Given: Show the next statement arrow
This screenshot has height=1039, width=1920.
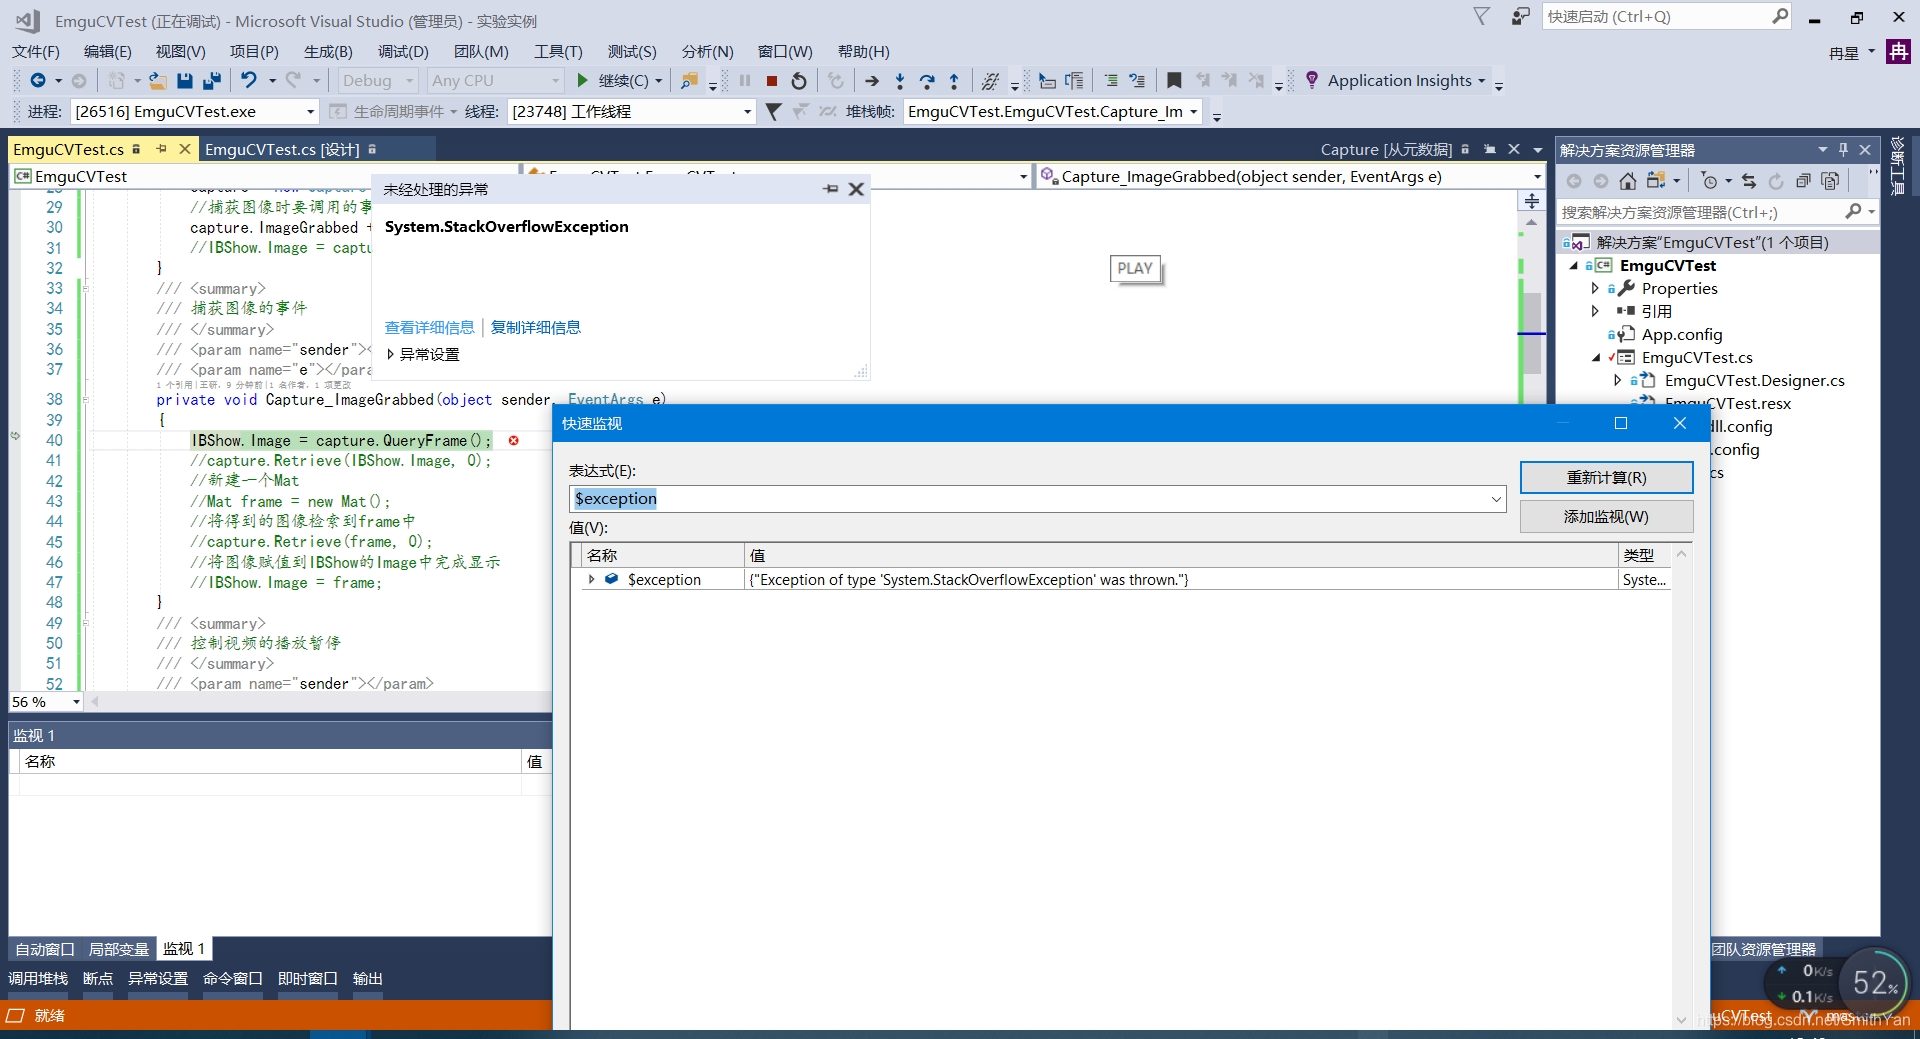Looking at the screenshot, I should pyautogui.click(x=872, y=81).
